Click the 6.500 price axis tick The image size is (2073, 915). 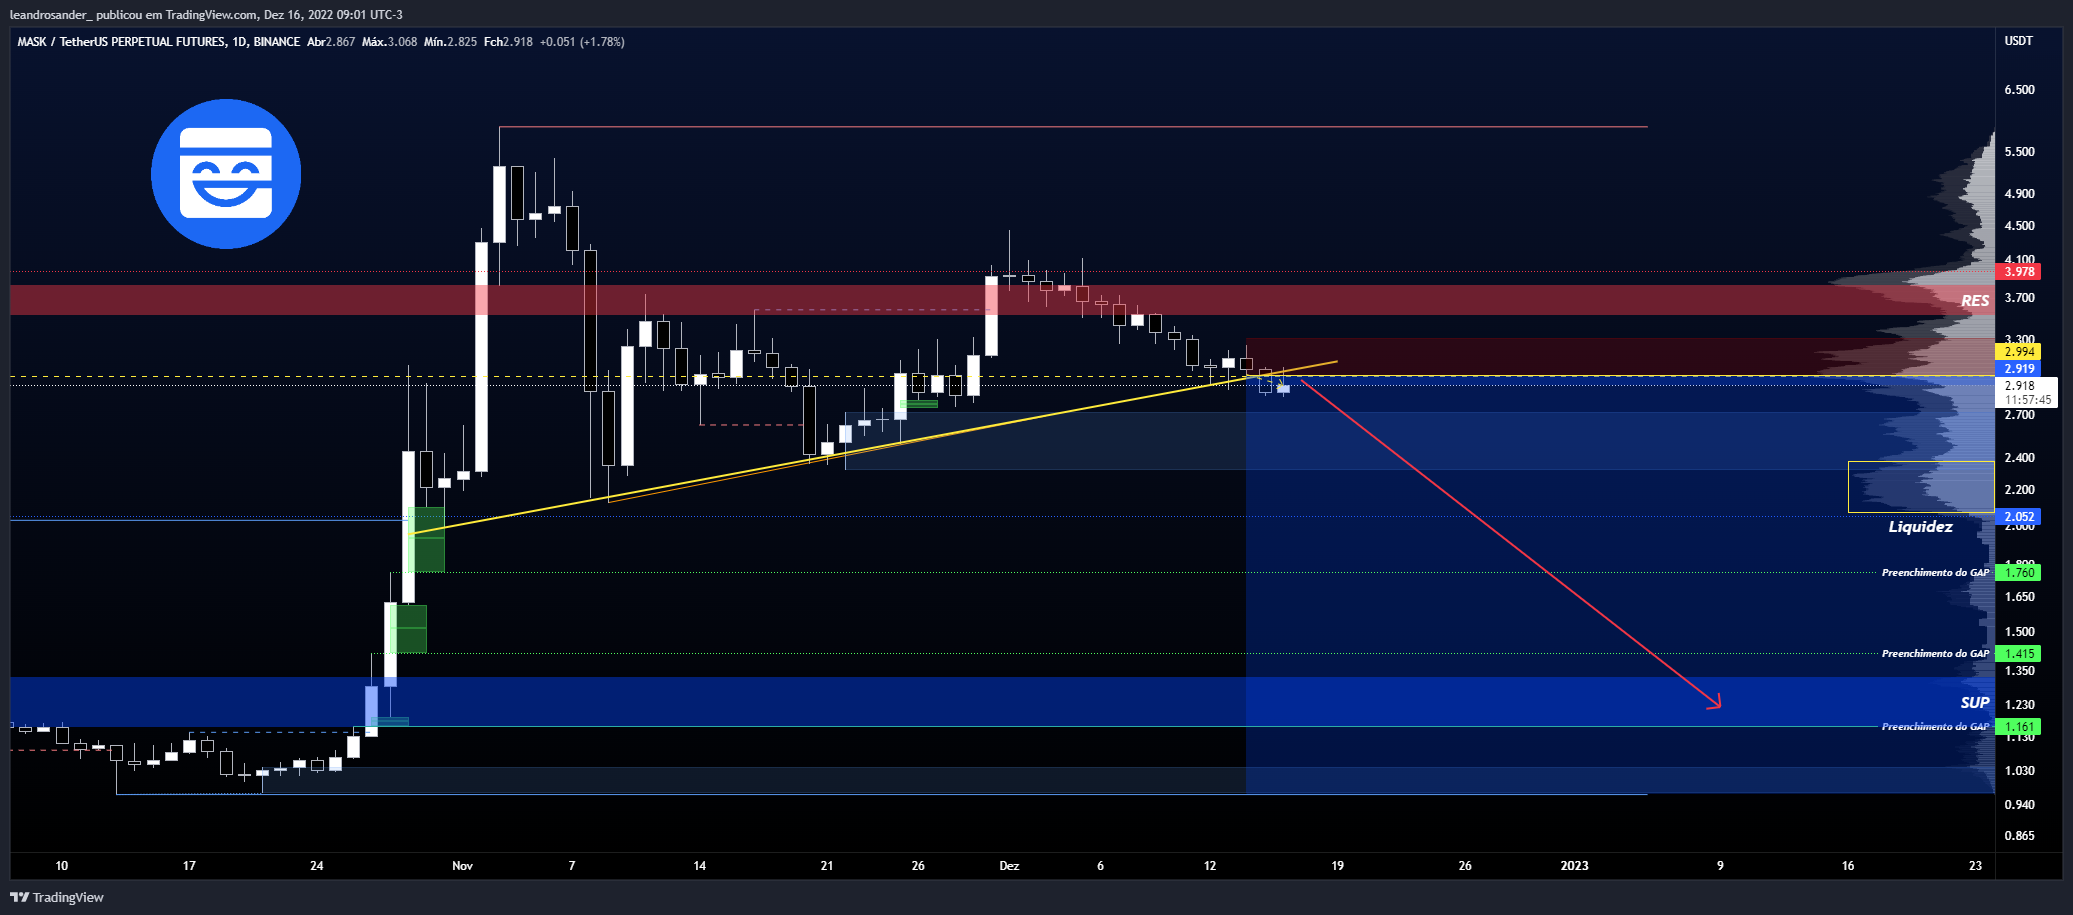(x=2019, y=90)
